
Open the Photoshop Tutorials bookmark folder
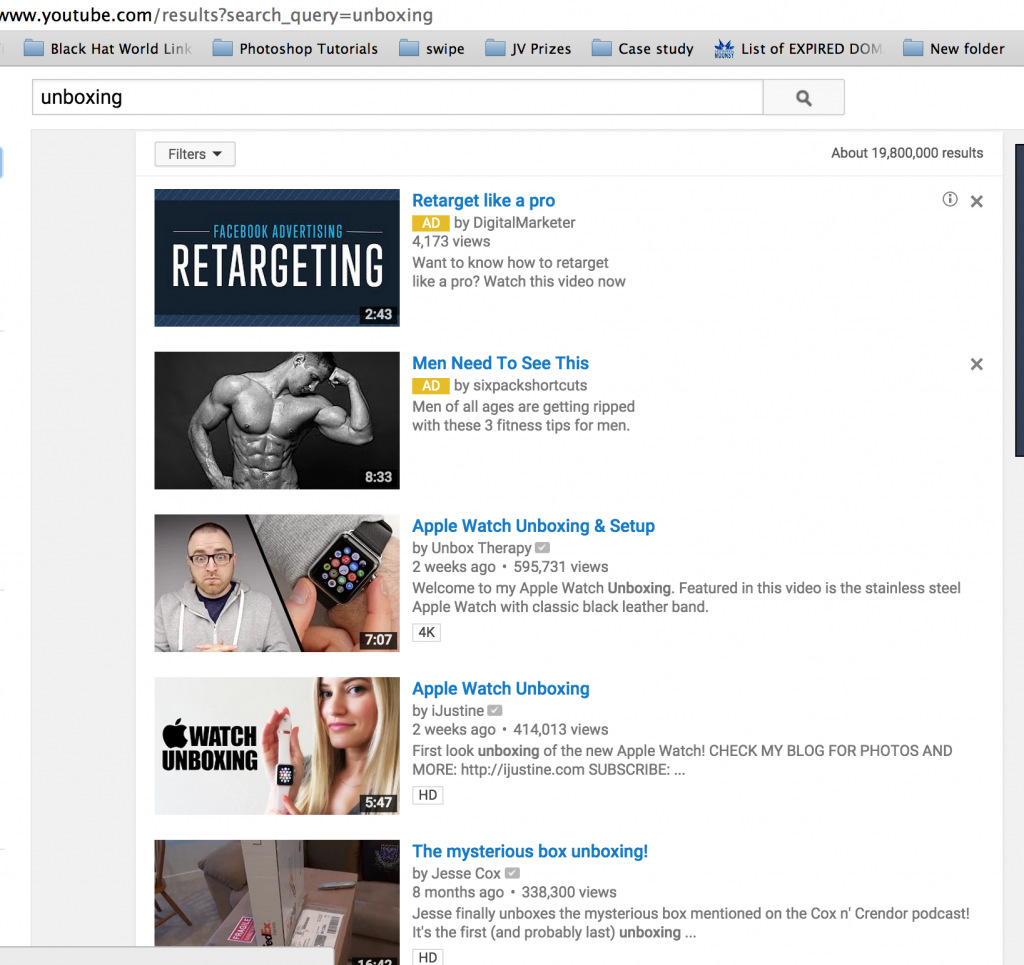point(295,48)
